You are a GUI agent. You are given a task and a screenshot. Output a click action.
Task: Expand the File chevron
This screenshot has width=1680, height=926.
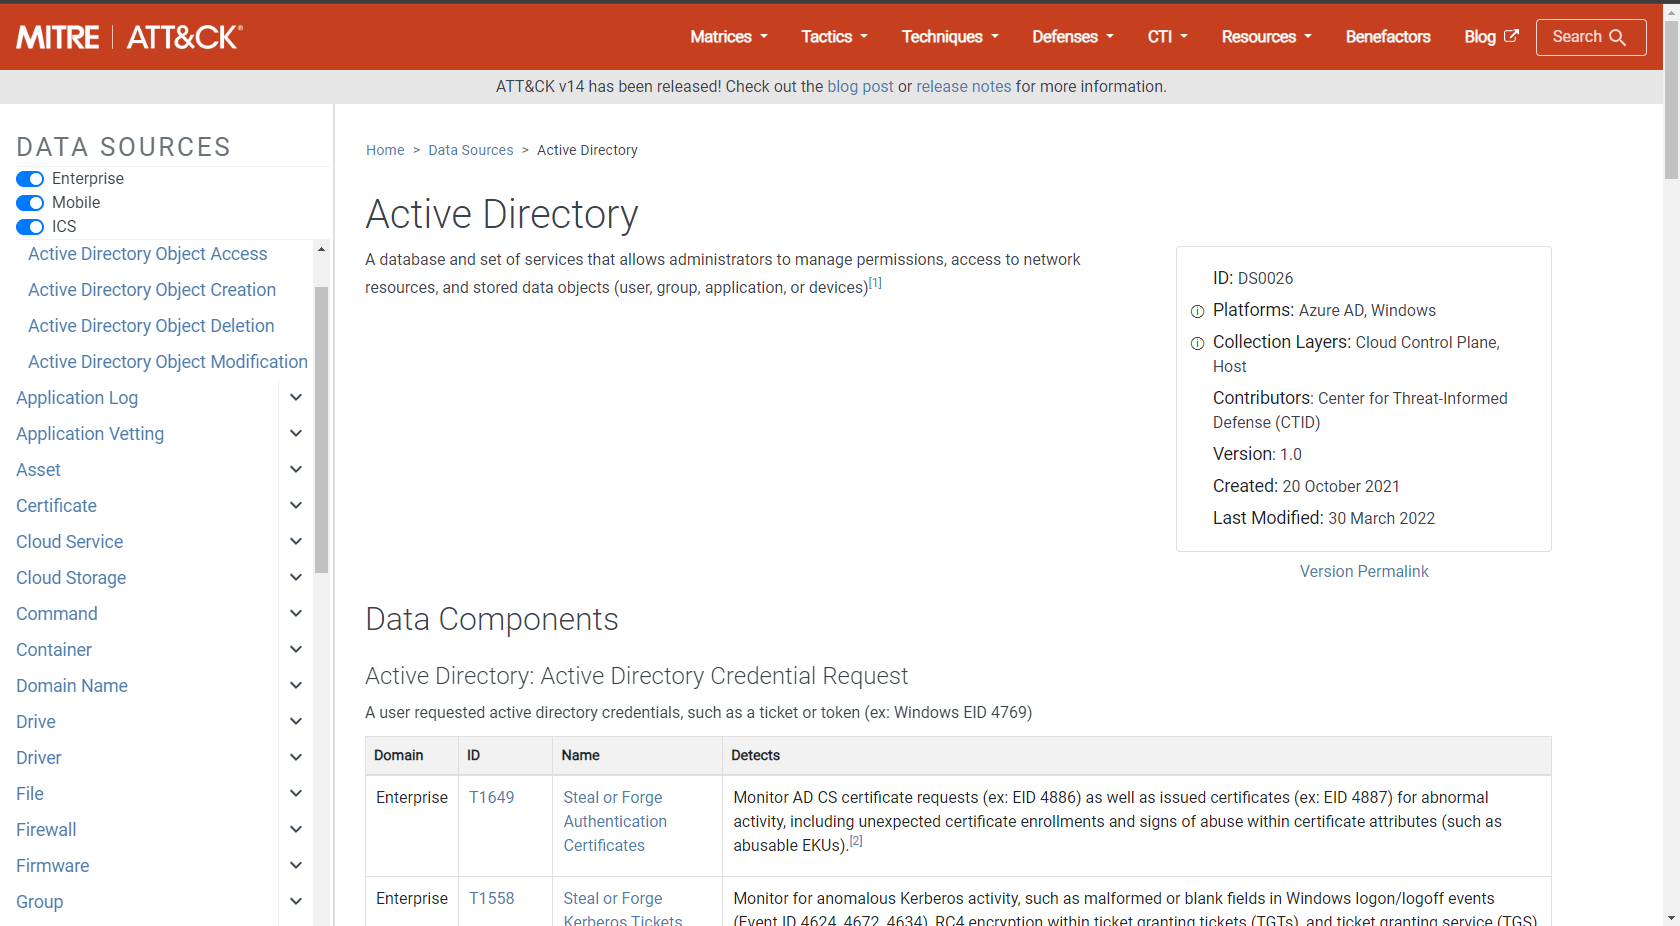296,793
